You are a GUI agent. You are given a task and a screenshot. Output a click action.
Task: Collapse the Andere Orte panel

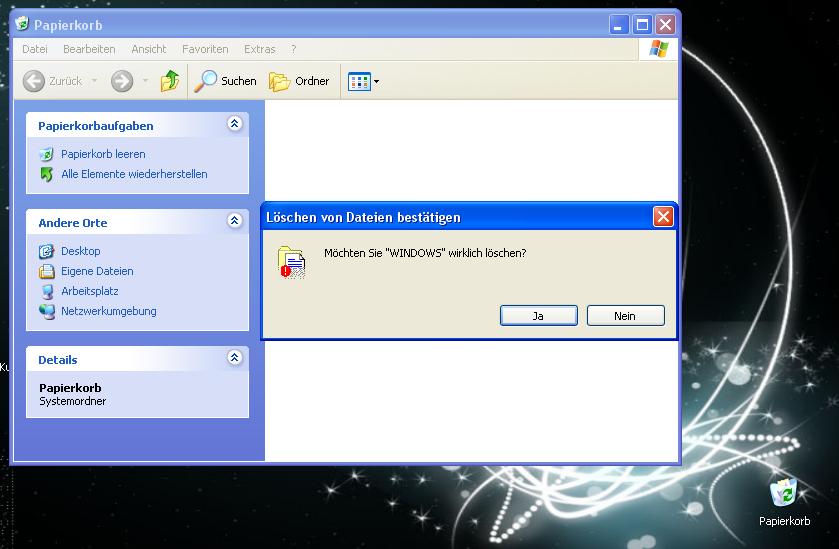234,221
